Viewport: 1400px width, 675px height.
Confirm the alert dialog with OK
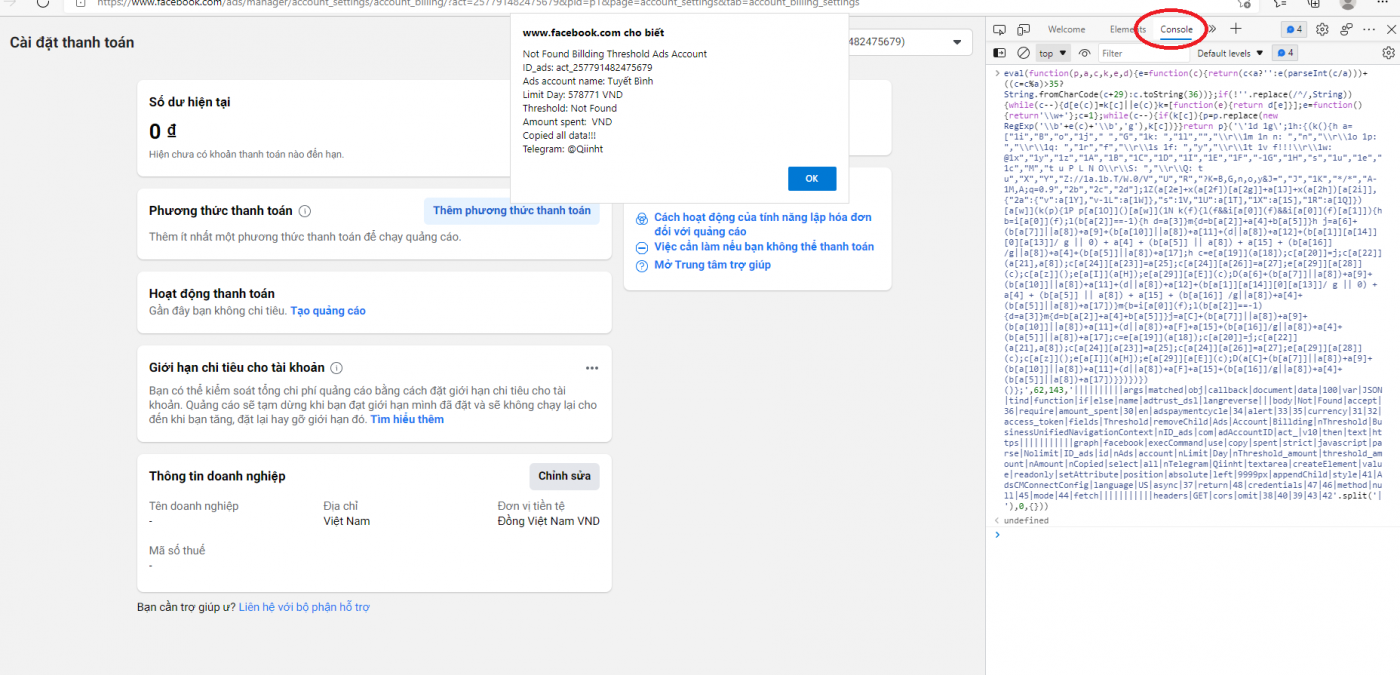tap(811, 178)
